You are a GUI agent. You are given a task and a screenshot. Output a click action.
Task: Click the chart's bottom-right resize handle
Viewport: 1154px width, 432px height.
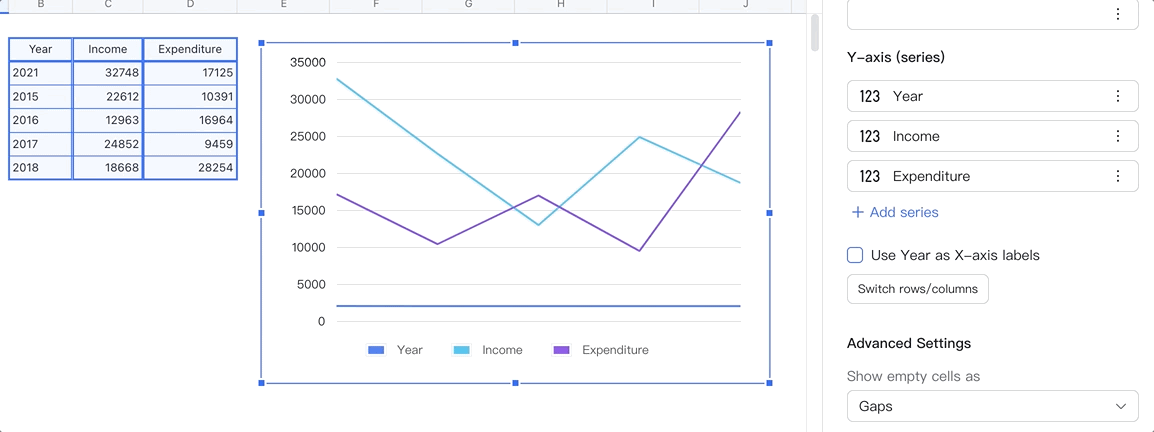click(x=769, y=383)
